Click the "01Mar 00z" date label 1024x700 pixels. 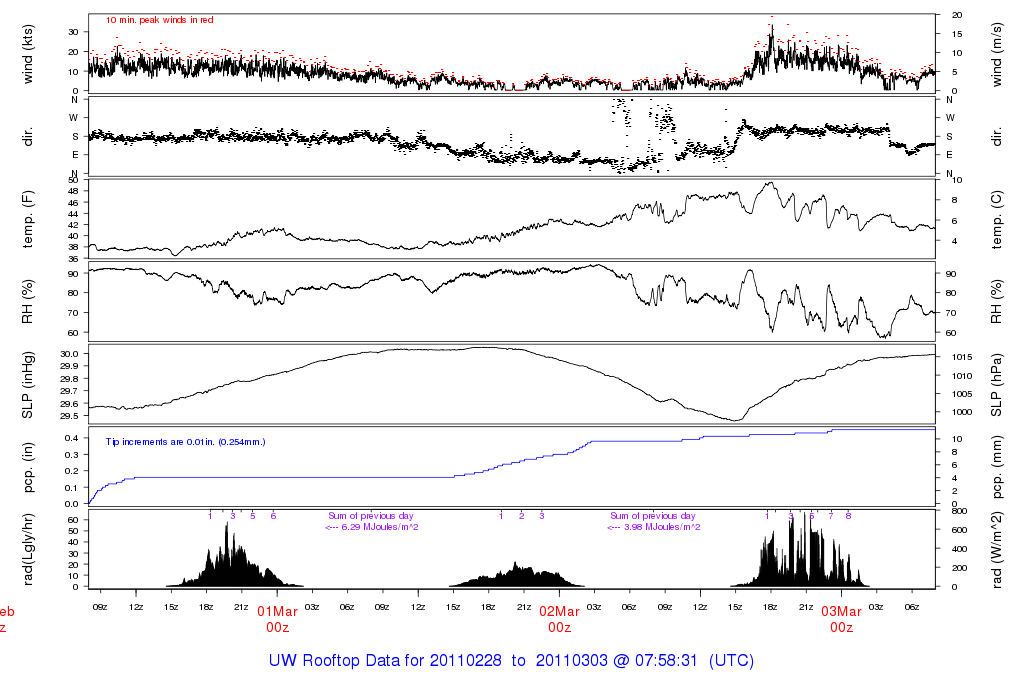(x=278, y=620)
